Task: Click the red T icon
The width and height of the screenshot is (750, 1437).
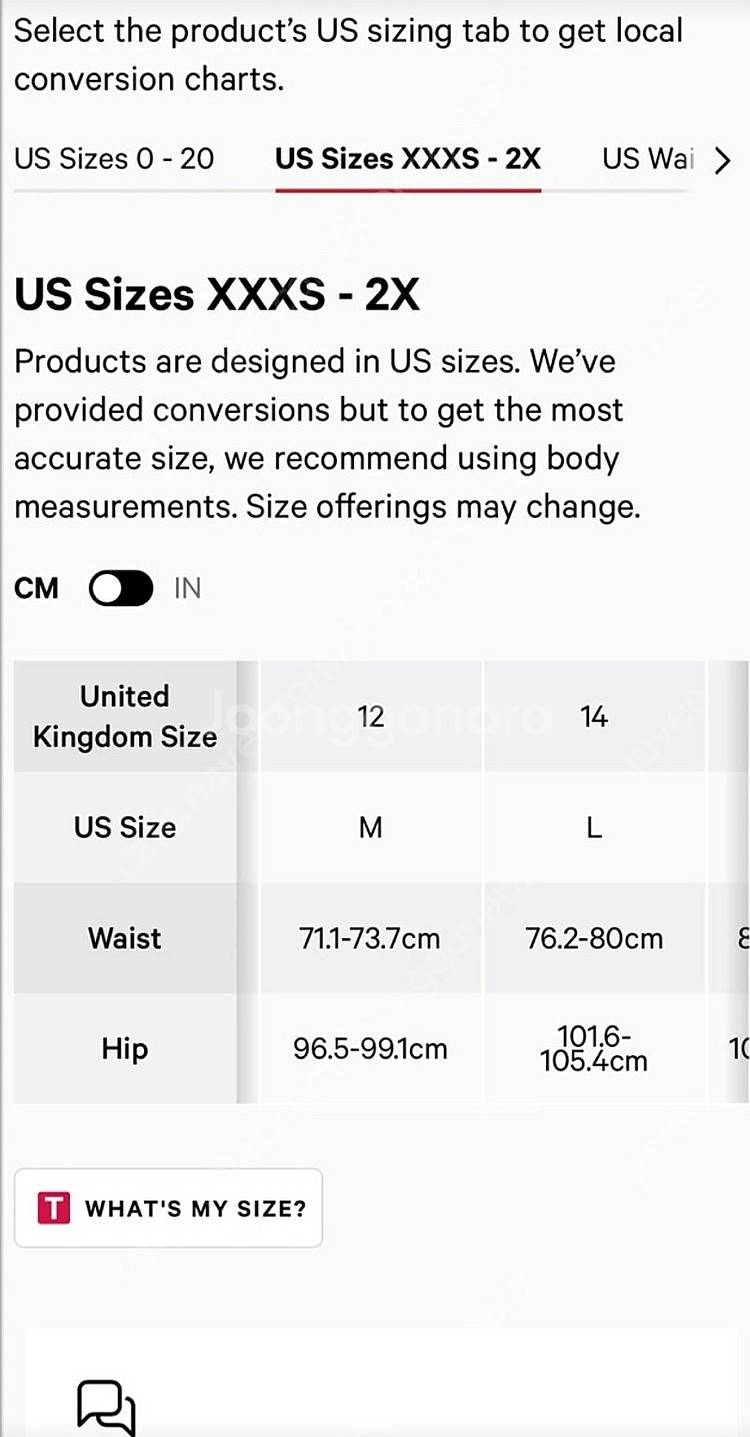Action: (x=53, y=1208)
